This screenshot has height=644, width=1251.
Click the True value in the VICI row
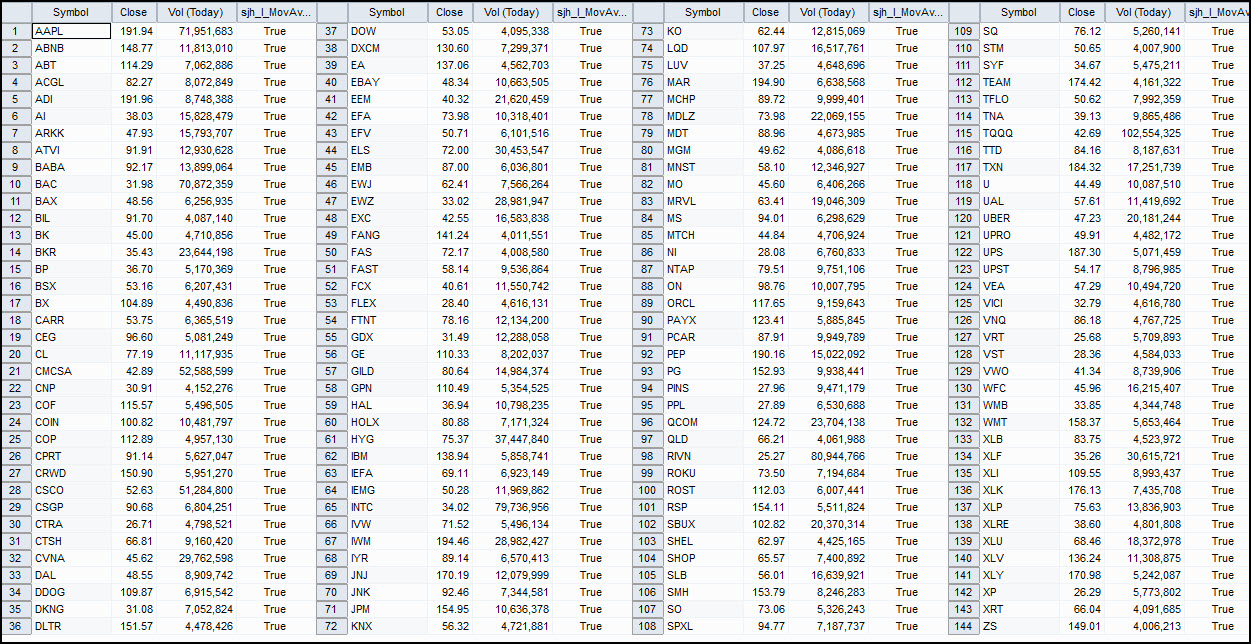coord(1217,303)
